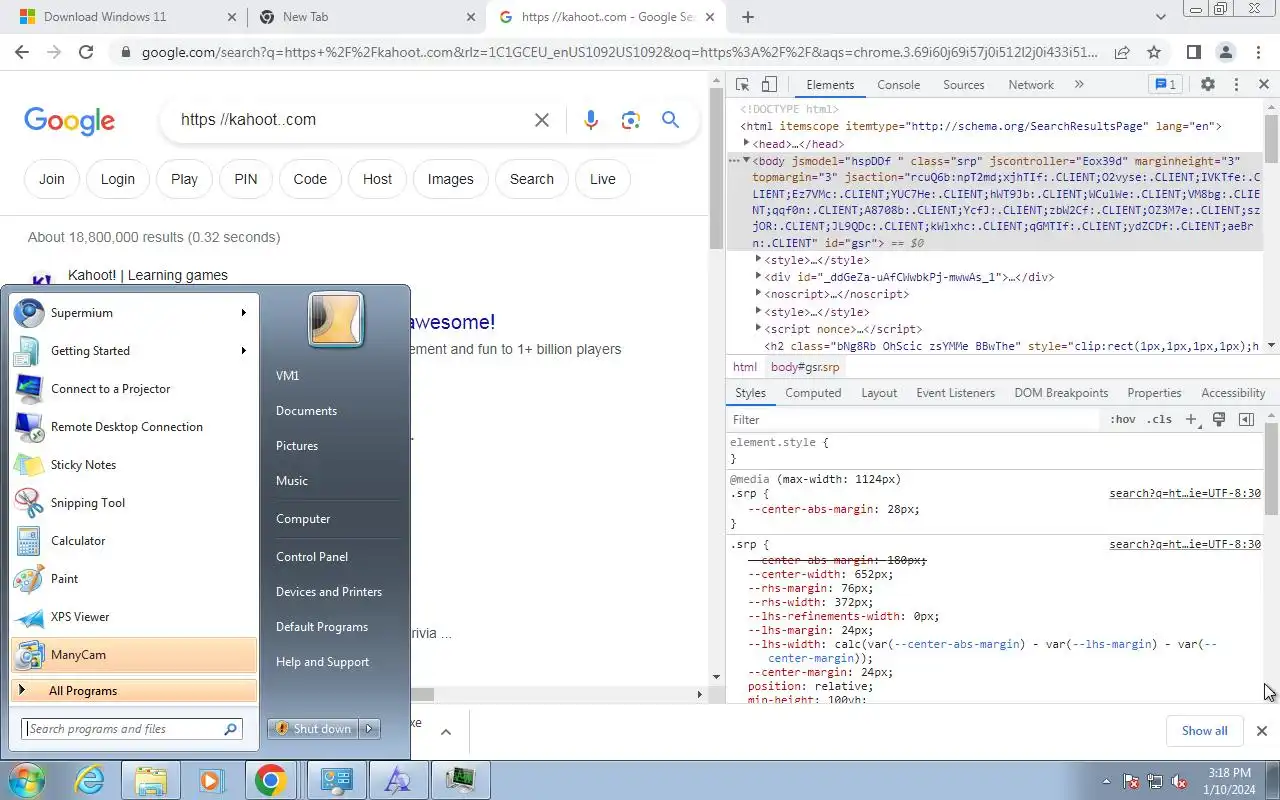Toggle the rendering emulations paintbrush icon
This screenshot has width=1280, height=800.
click(1219, 420)
